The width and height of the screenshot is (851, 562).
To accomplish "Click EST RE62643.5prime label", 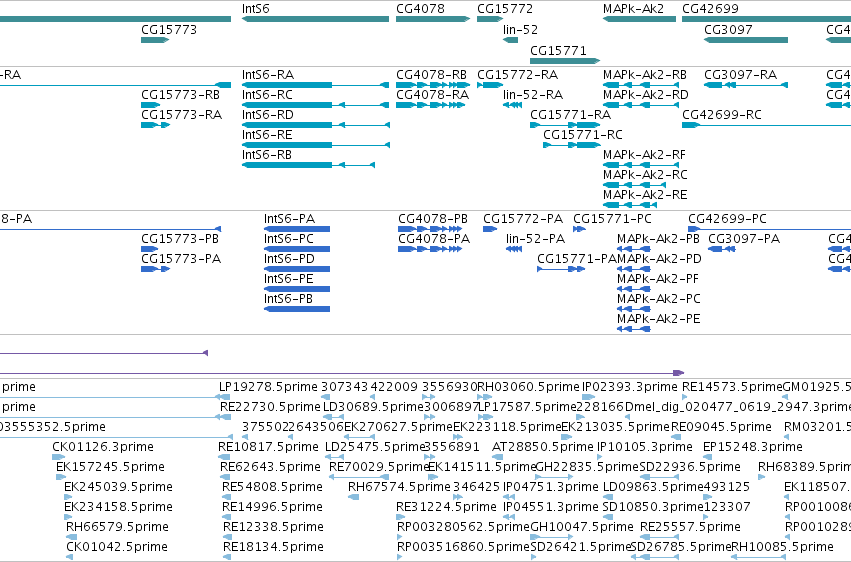I will tap(270, 468).
